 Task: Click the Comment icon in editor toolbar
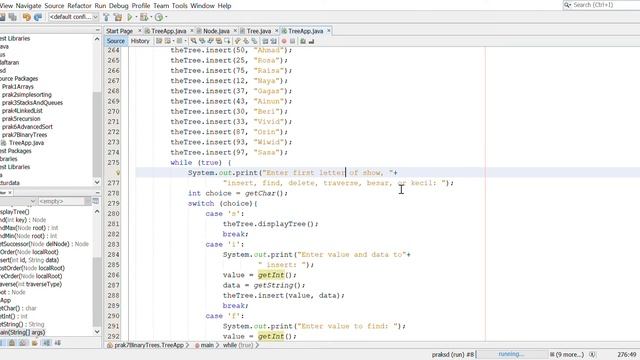click(x=302, y=41)
